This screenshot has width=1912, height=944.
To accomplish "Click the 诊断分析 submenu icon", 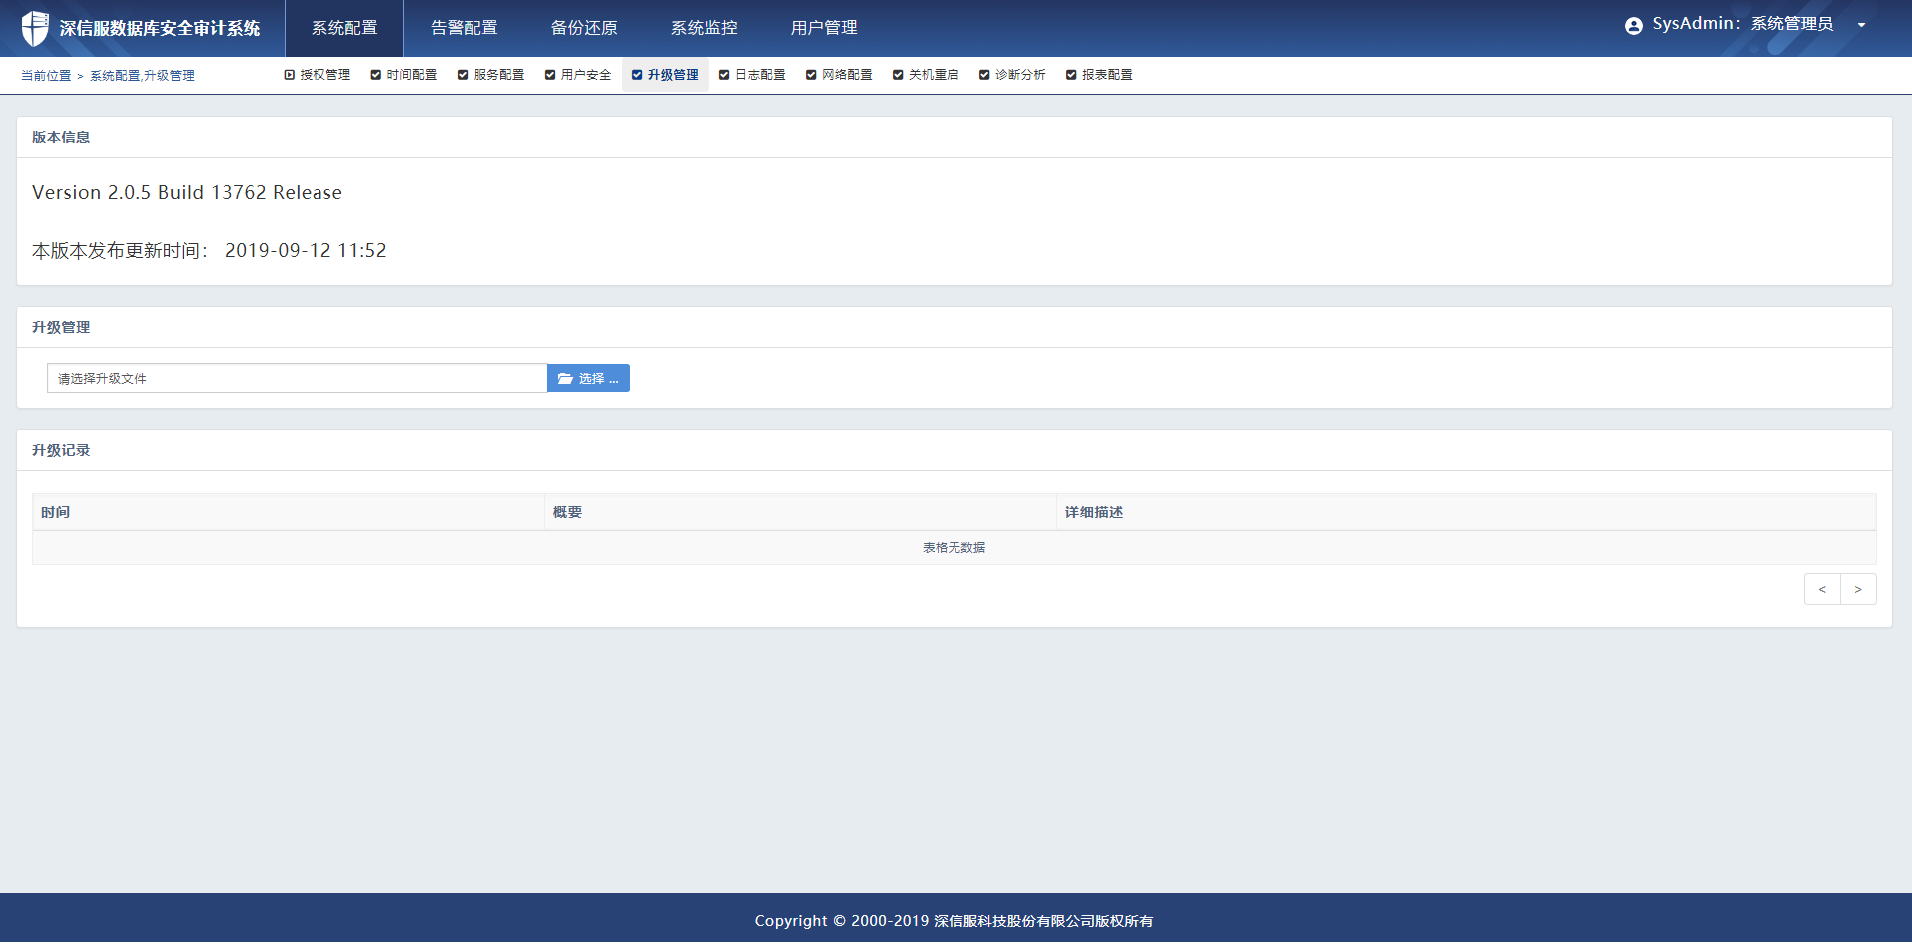I will tap(984, 75).
